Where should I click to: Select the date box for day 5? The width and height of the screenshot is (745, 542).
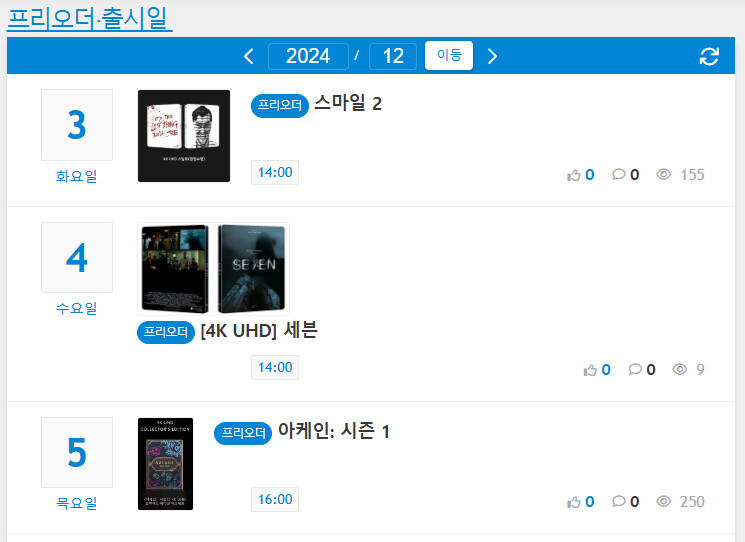tap(77, 452)
